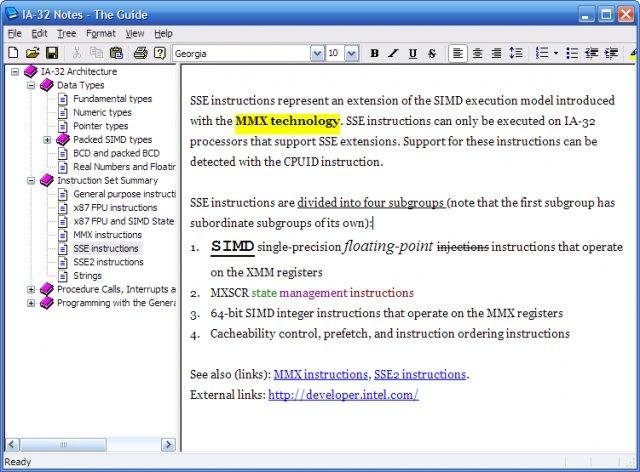Click the highlighted MMX technology text
Image resolution: width=640 pixels, height=472 pixels.
click(287, 121)
